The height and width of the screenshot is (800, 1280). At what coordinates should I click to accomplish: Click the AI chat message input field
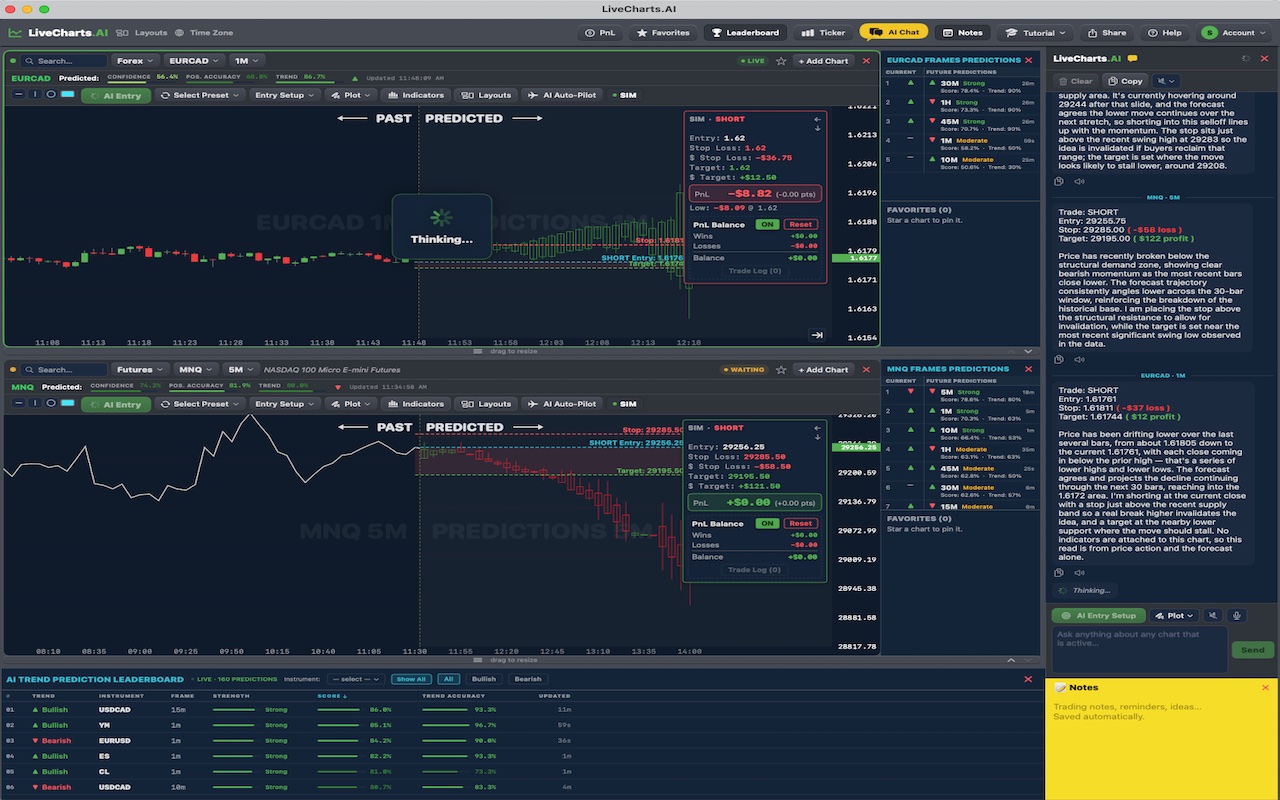(x=1139, y=648)
